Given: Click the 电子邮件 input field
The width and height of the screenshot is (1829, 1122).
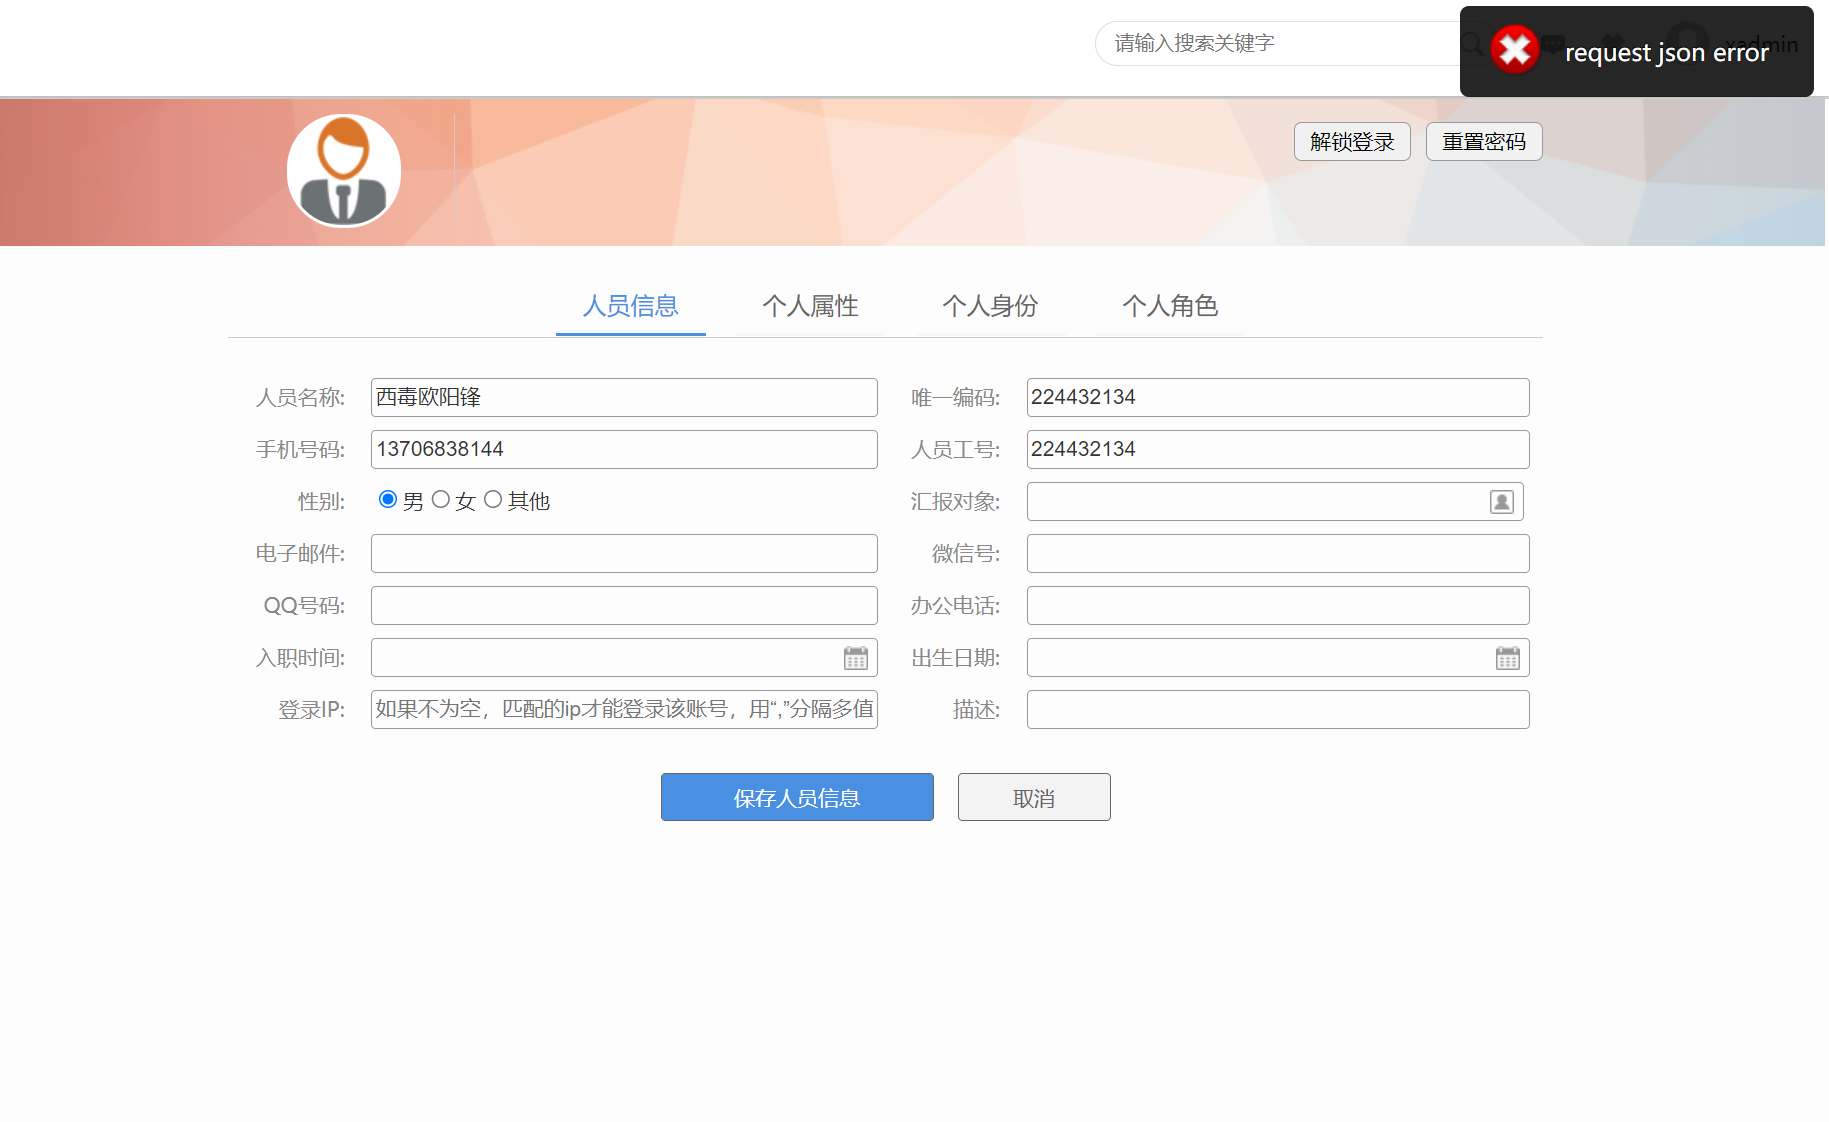Looking at the screenshot, I should [624, 553].
